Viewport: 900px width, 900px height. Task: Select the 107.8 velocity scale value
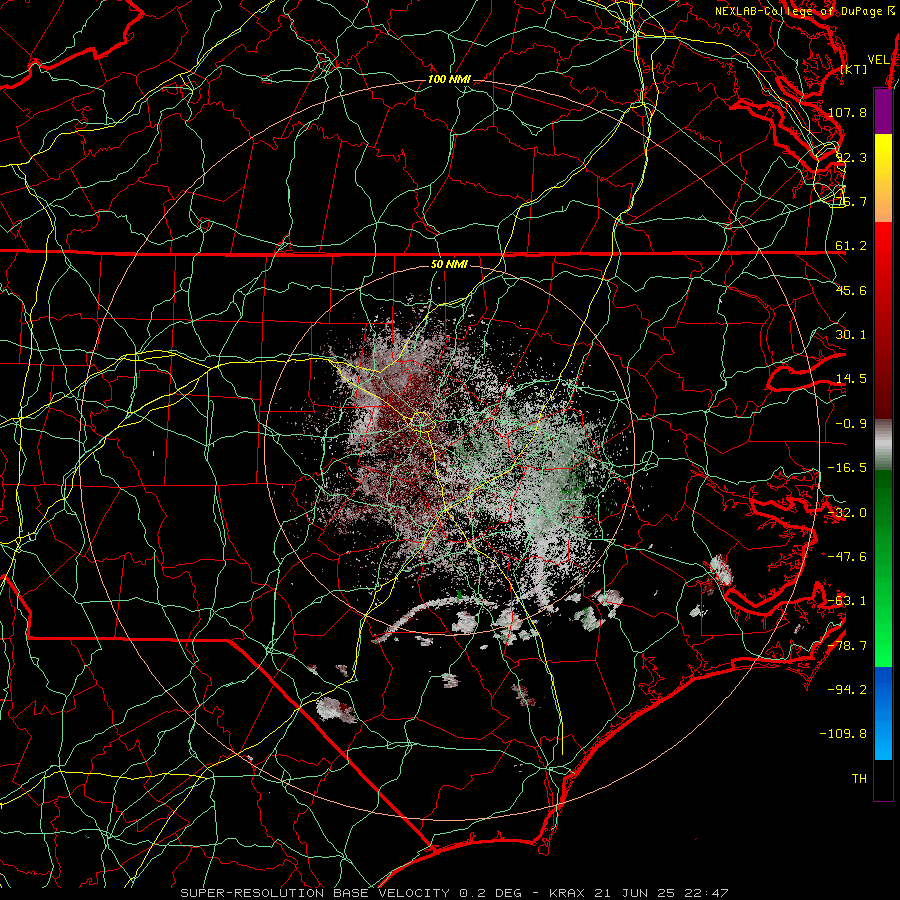click(x=847, y=112)
